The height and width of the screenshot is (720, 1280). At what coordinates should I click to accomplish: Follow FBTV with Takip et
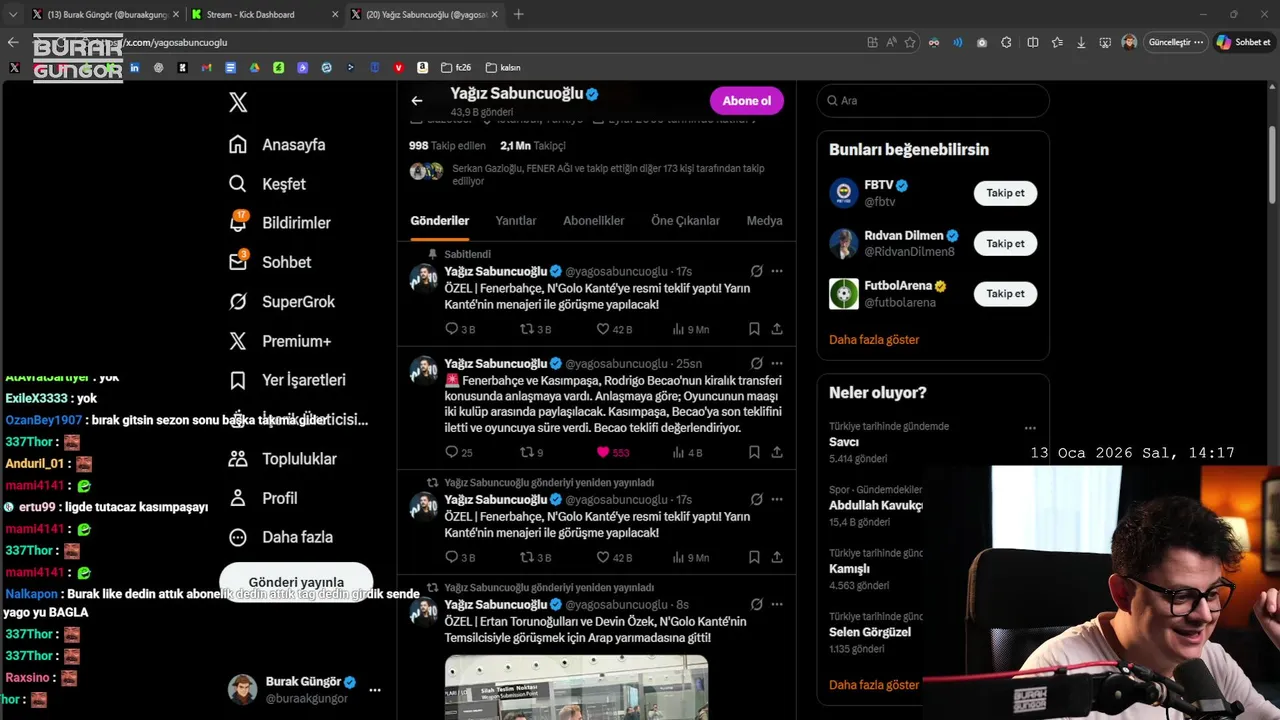point(1005,193)
